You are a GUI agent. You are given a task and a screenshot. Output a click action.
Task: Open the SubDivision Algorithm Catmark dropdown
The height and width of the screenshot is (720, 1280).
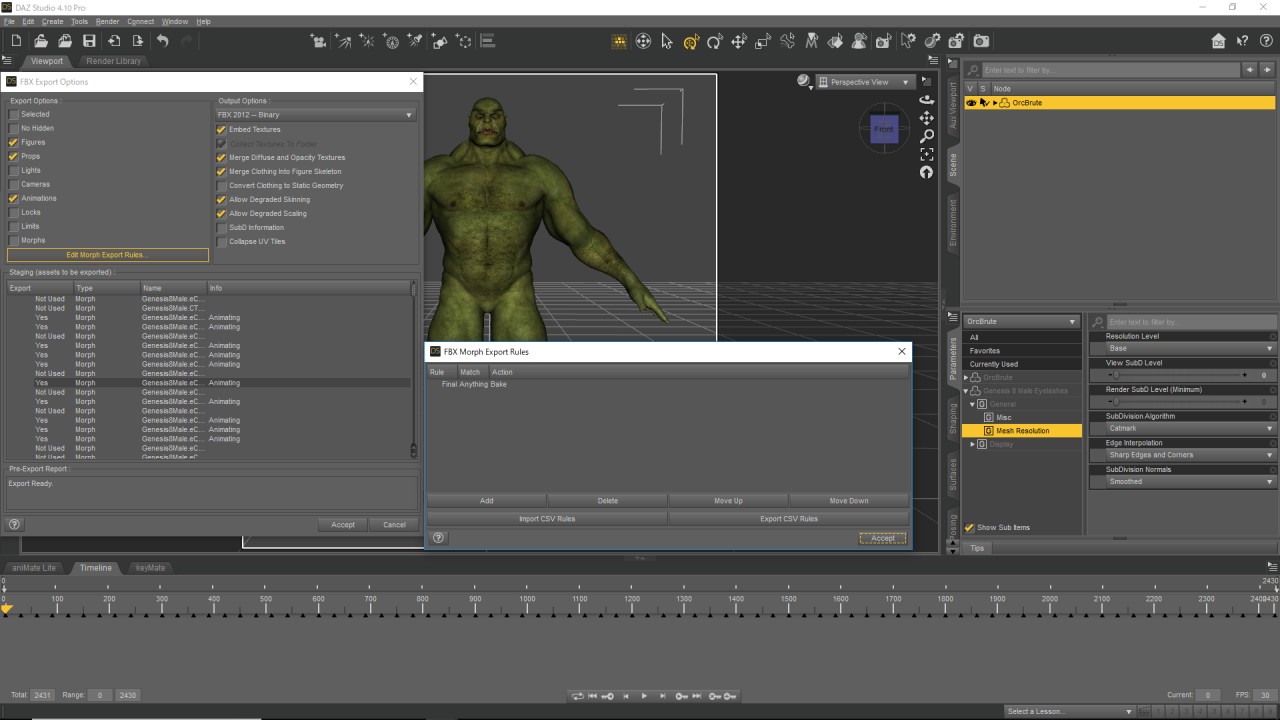[1191, 428]
